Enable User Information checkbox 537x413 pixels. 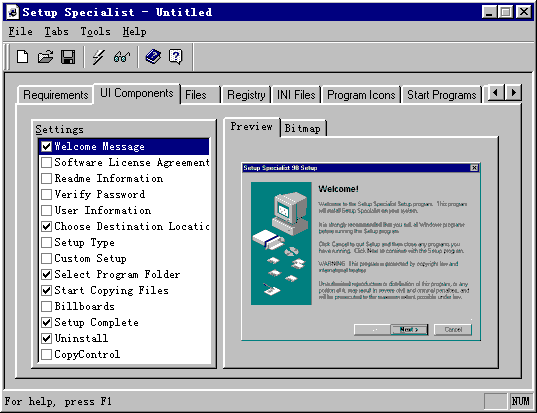click(46, 210)
